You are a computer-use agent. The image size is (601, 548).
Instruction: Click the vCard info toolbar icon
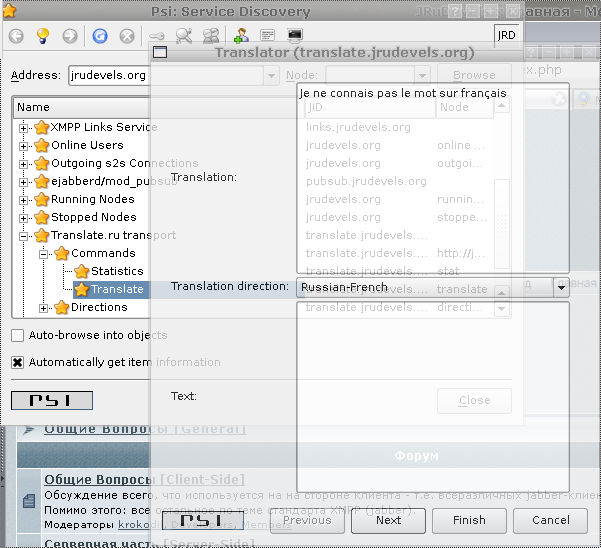tap(267, 36)
